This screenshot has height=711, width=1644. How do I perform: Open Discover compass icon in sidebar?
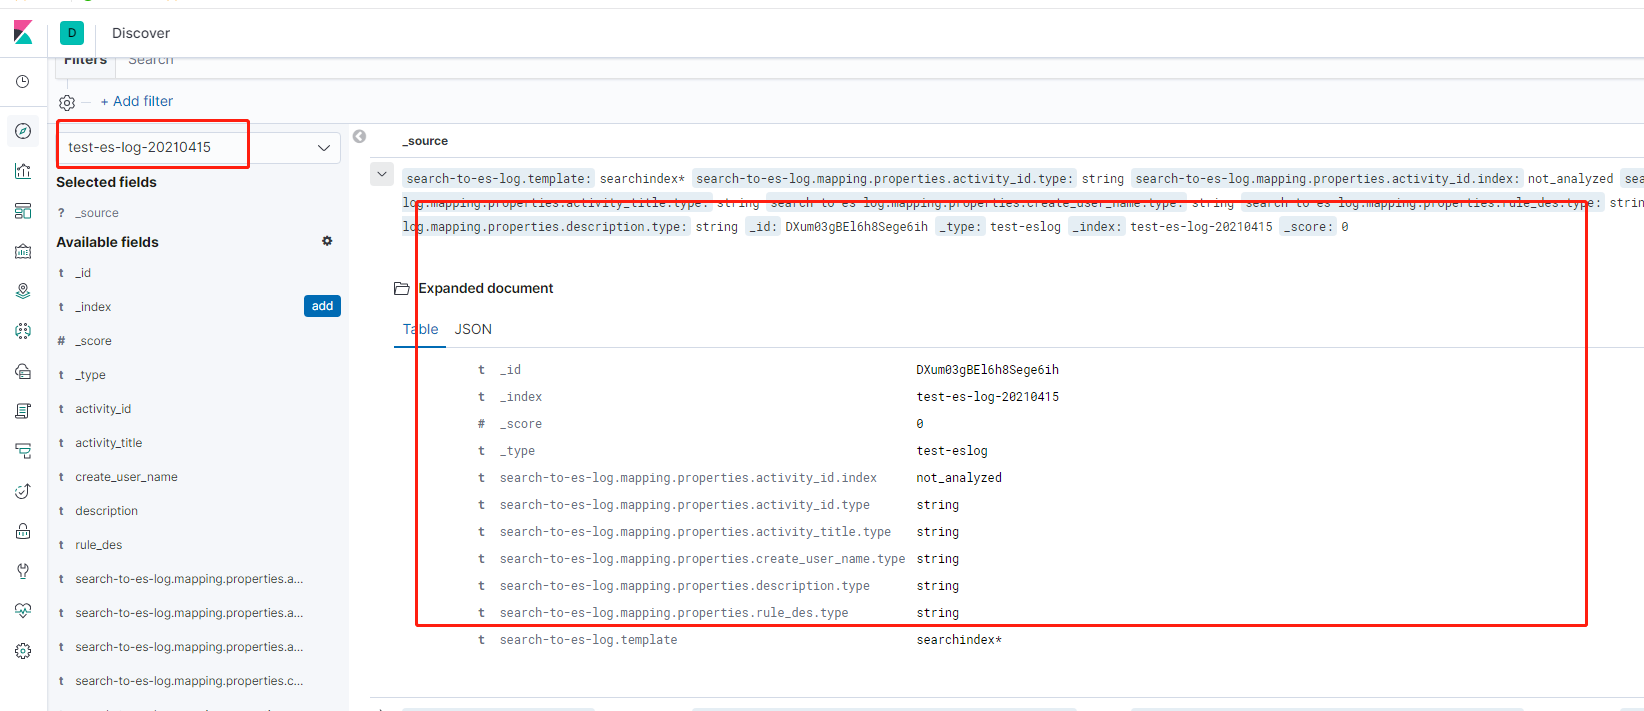click(23, 131)
